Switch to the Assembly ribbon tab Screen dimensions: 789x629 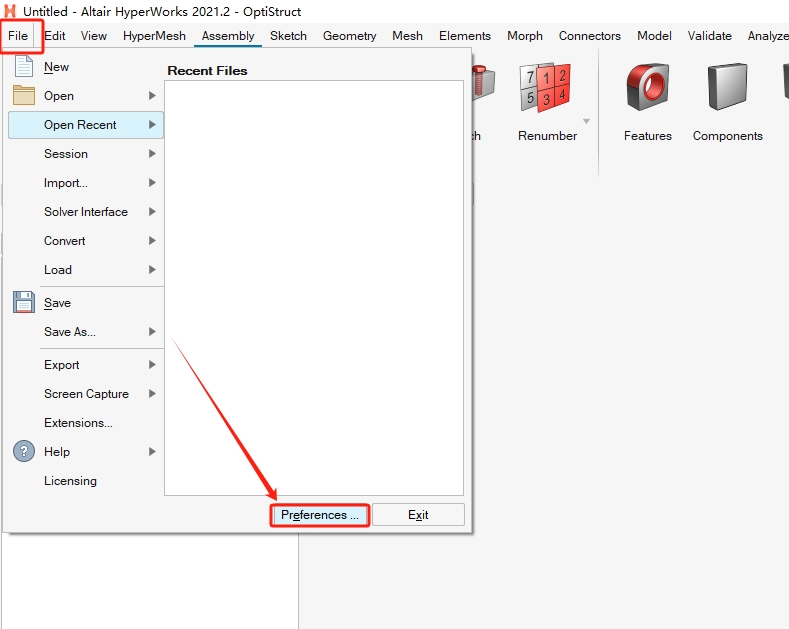[x=228, y=36]
